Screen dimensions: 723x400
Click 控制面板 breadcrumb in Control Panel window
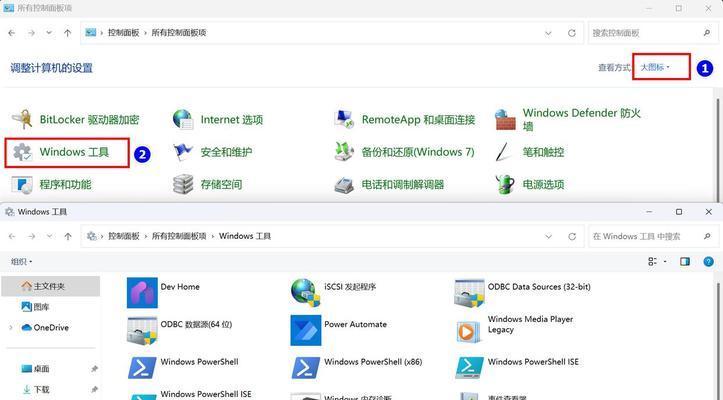click(124, 33)
